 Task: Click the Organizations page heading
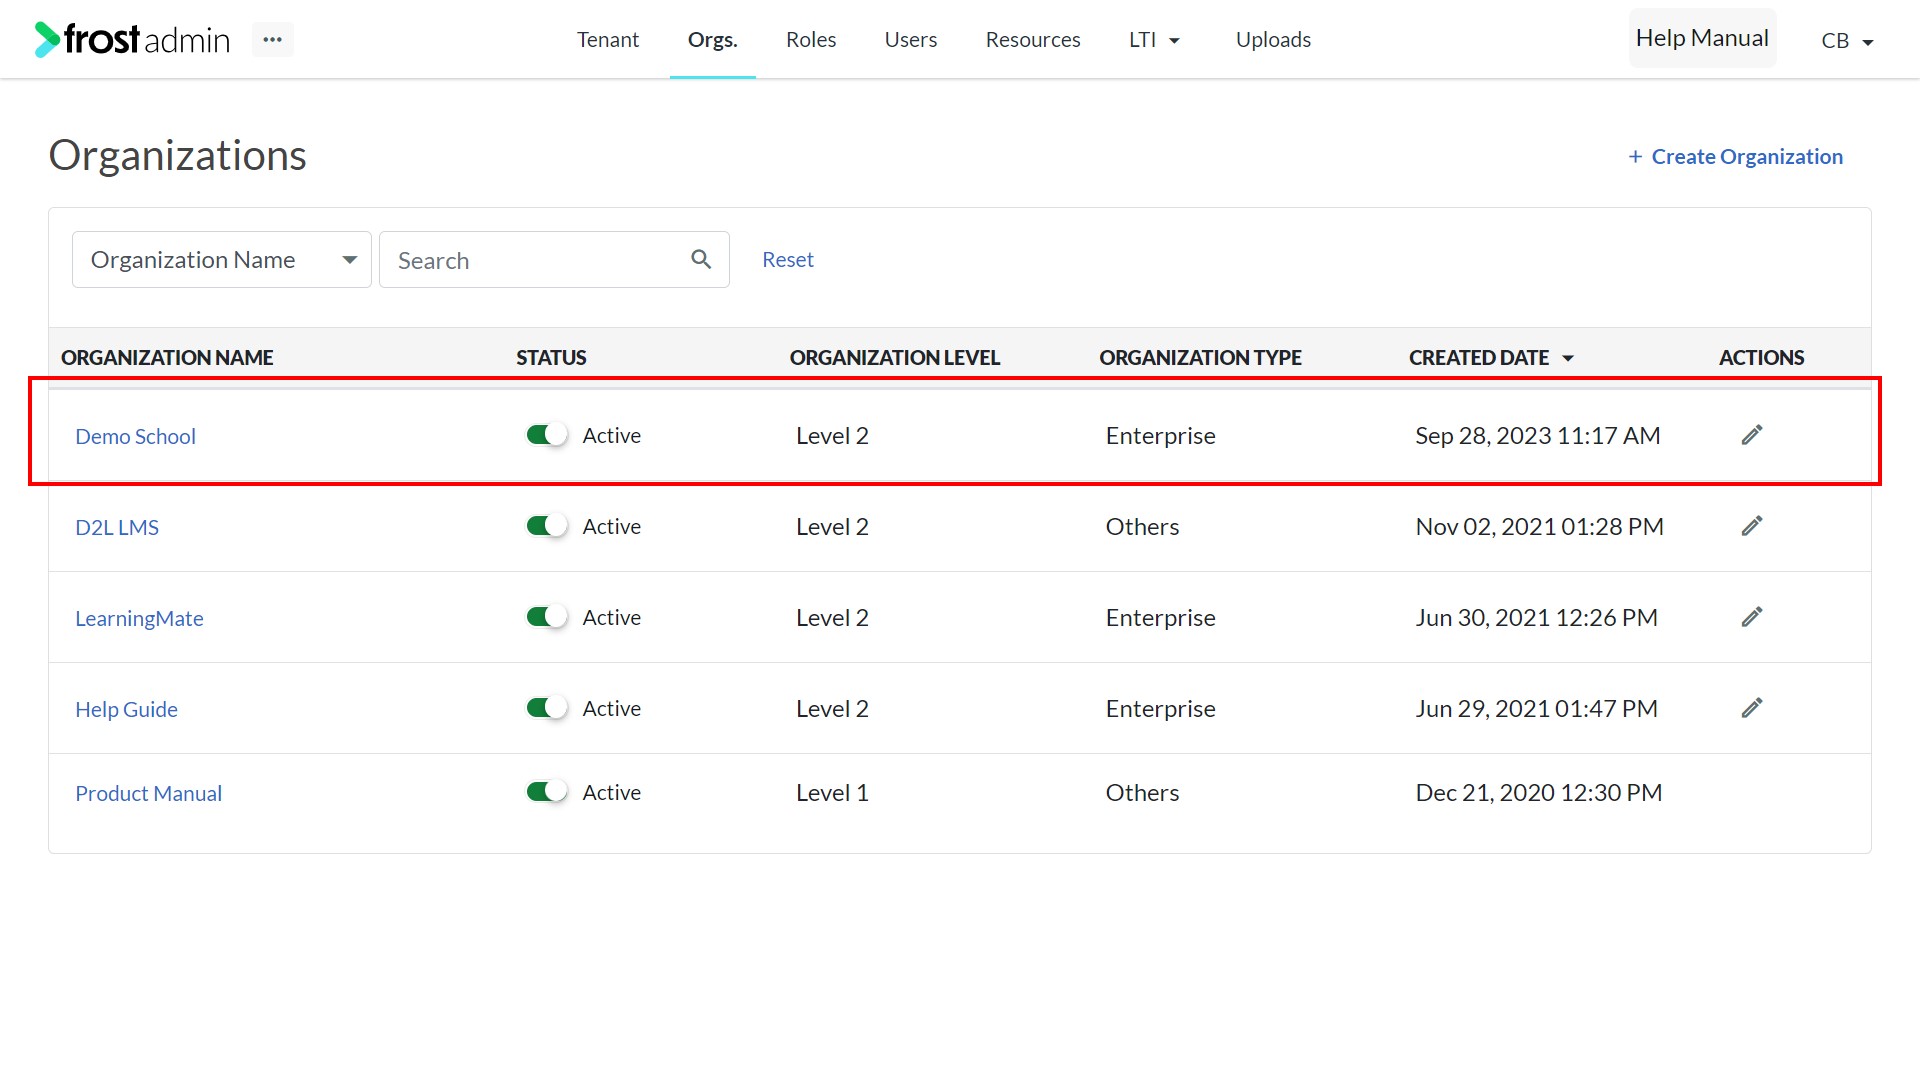(x=178, y=156)
